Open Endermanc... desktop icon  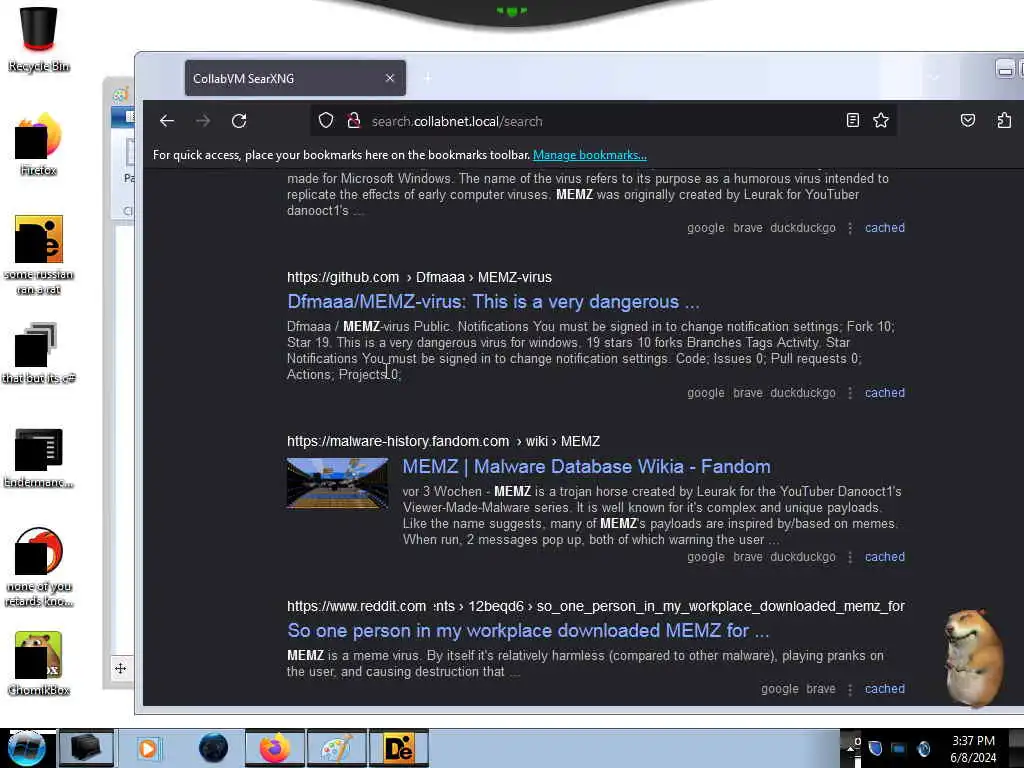[x=39, y=457]
